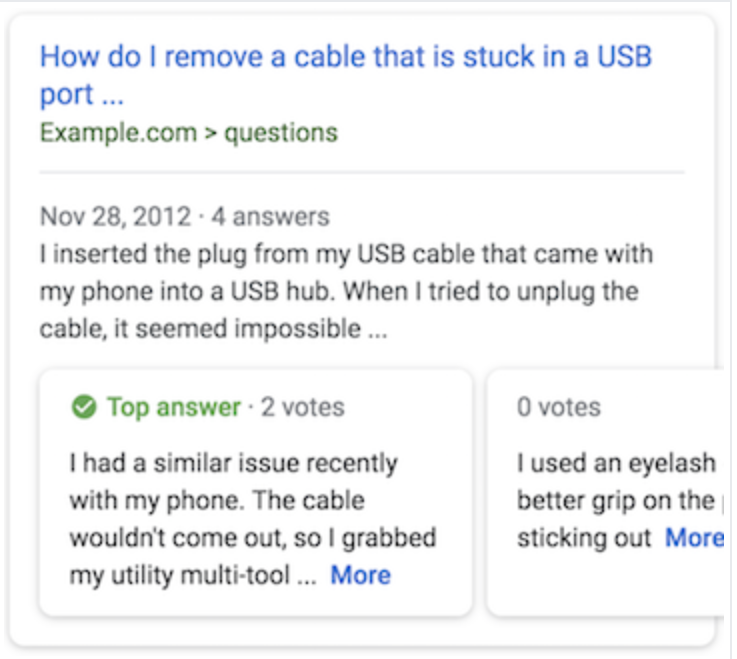Click the ">" separator in the breadcrumb
The width and height of the screenshot is (737, 659).
tap(210, 133)
